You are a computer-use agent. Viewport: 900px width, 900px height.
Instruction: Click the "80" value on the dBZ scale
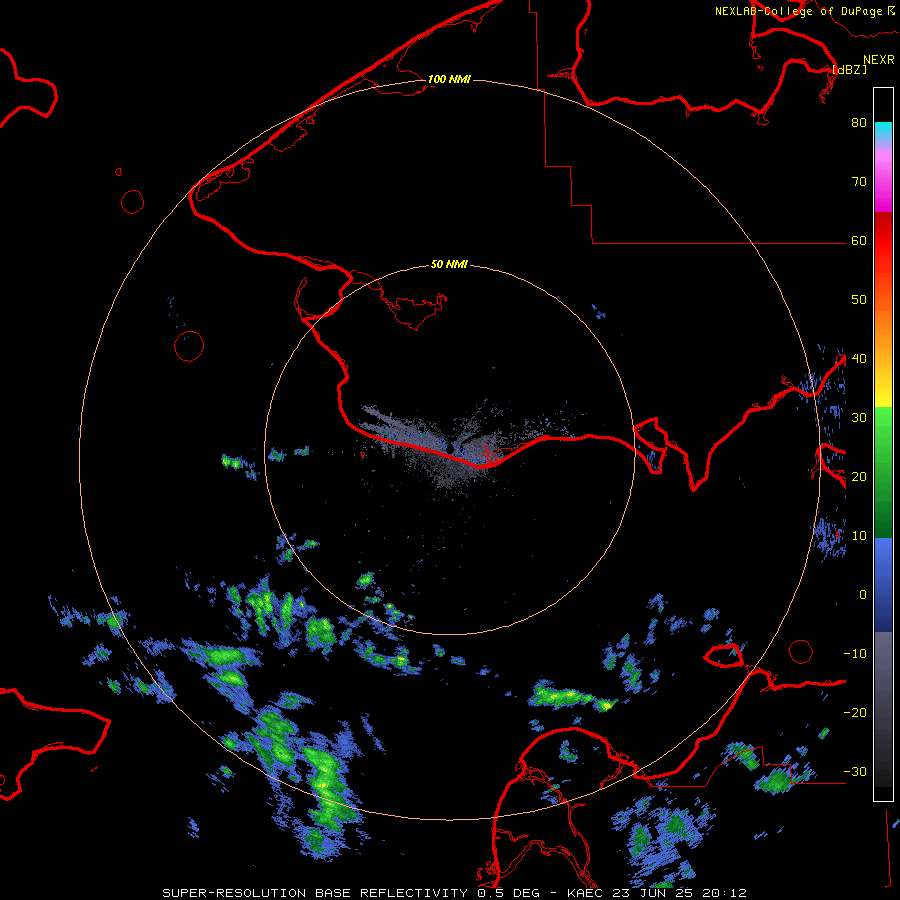tap(859, 122)
